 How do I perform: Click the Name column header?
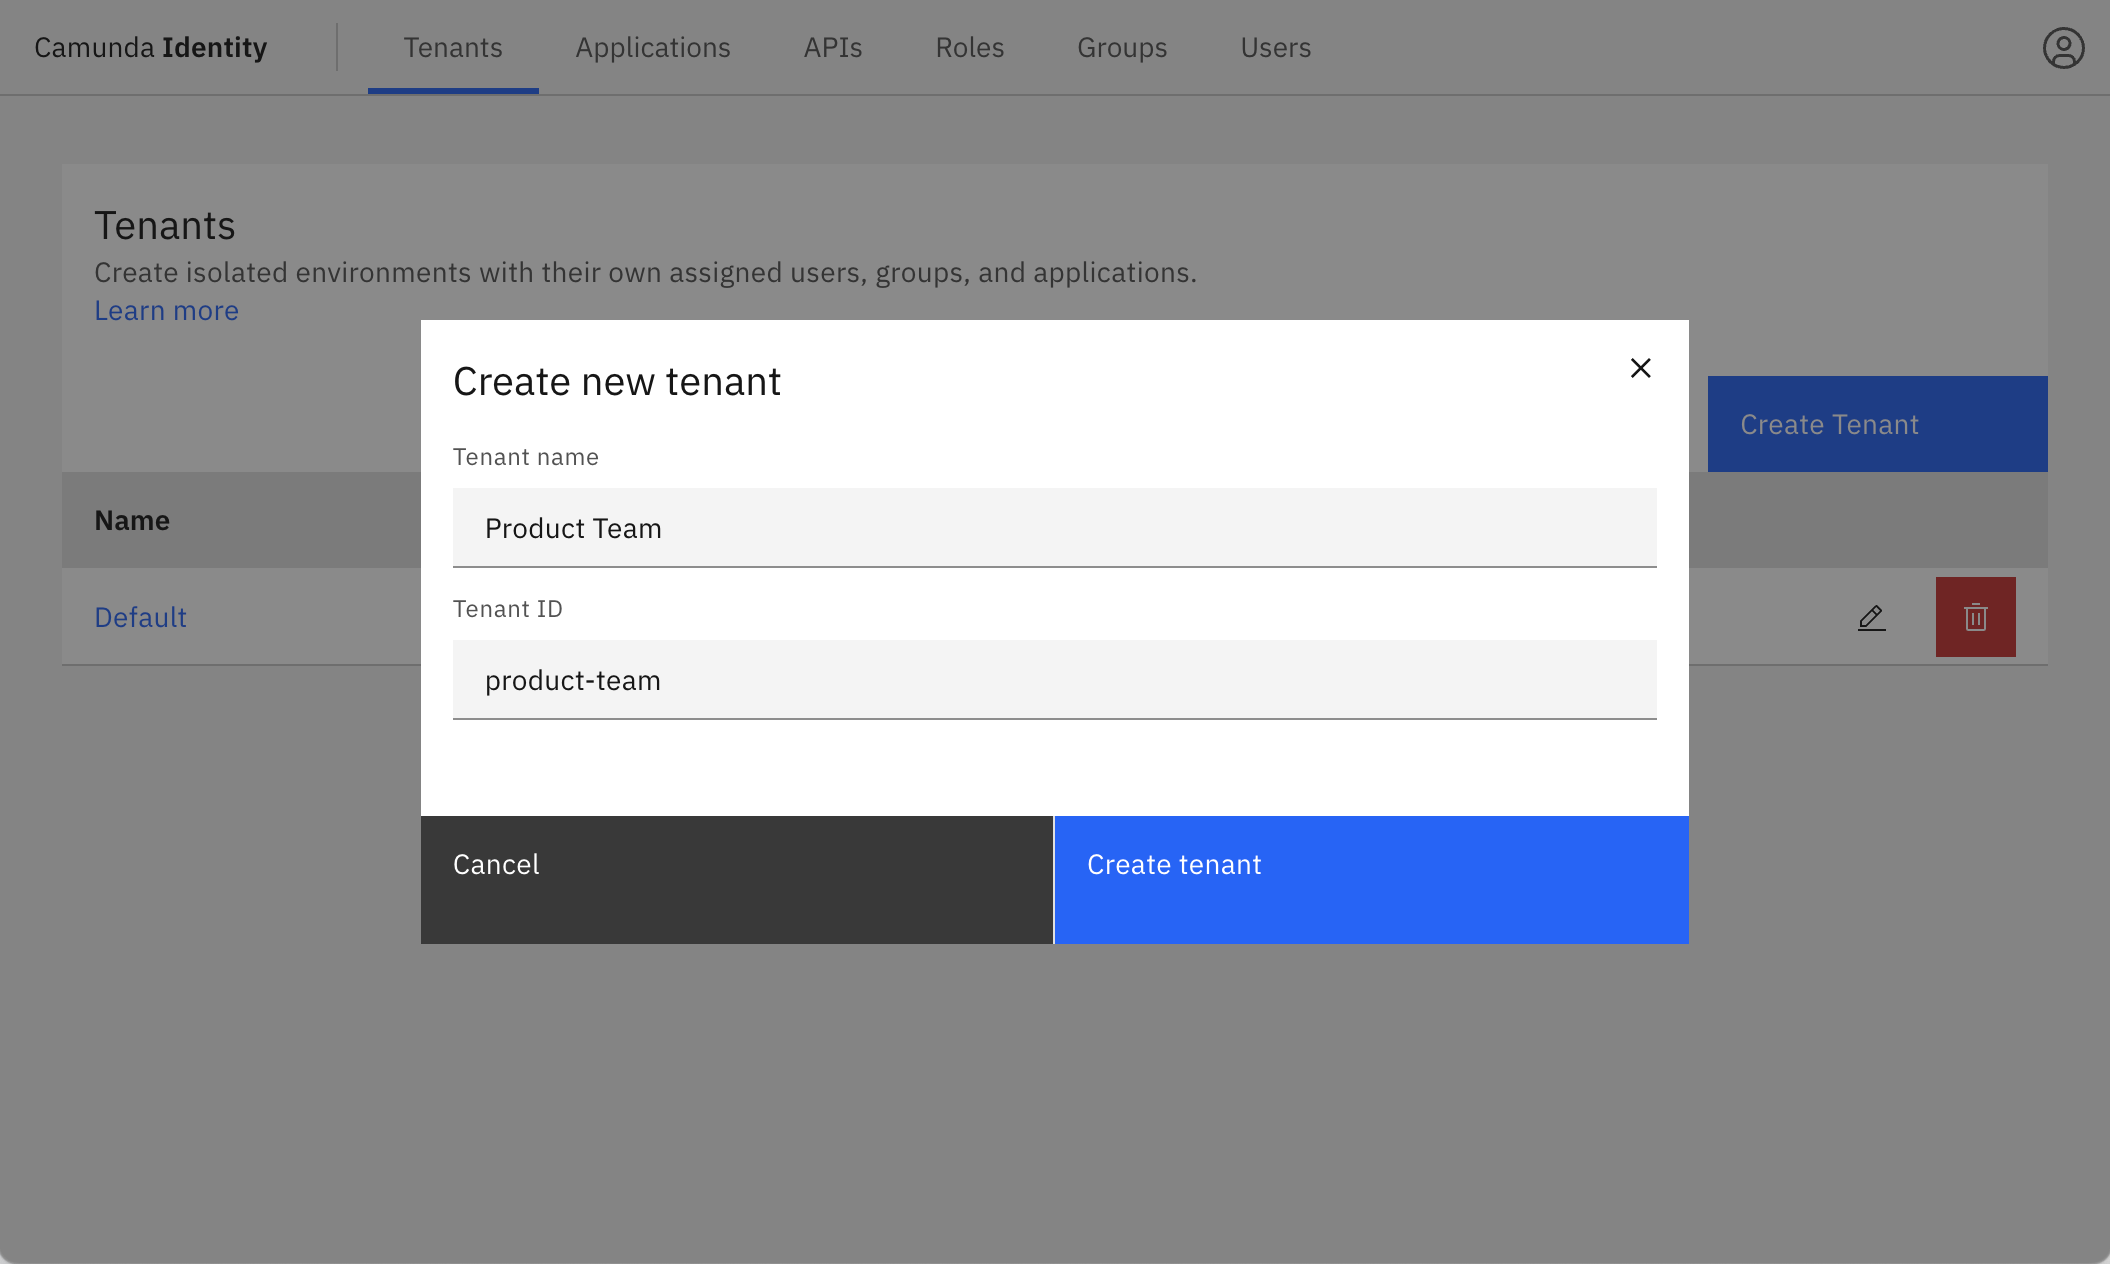click(x=132, y=520)
